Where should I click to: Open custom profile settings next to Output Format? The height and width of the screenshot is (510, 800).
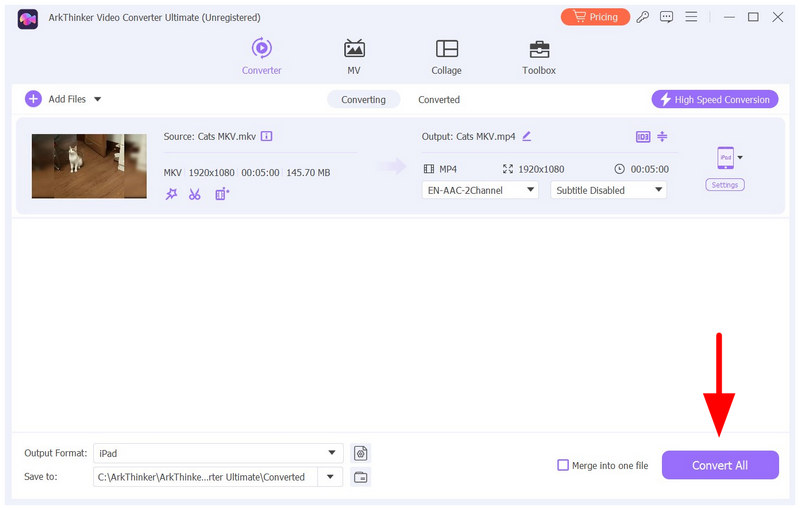click(x=361, y=453)
